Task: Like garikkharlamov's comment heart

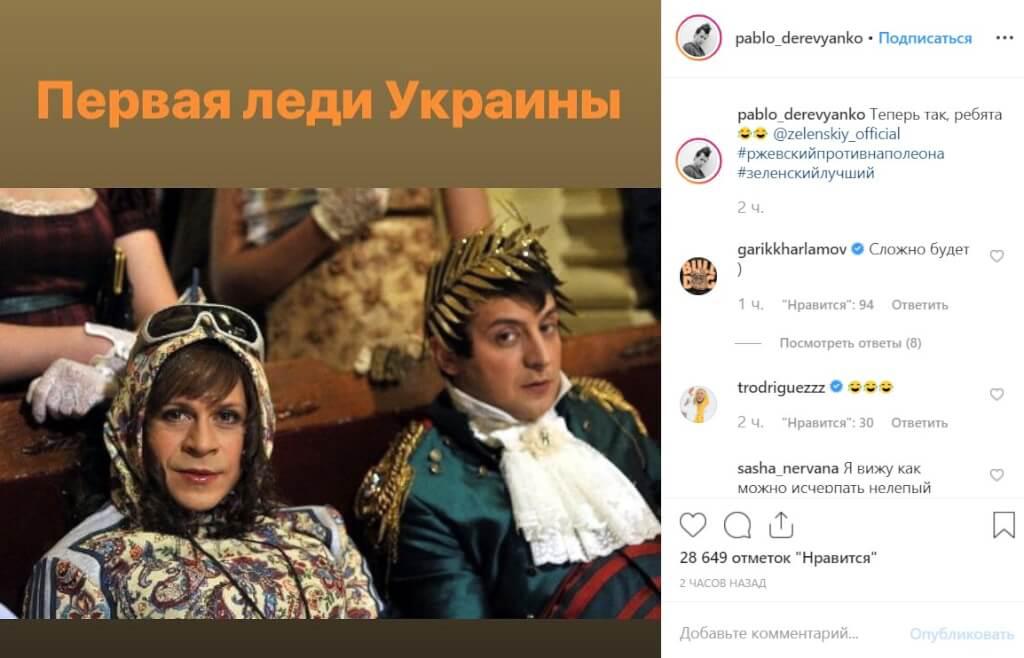Action: pos(997,256)
